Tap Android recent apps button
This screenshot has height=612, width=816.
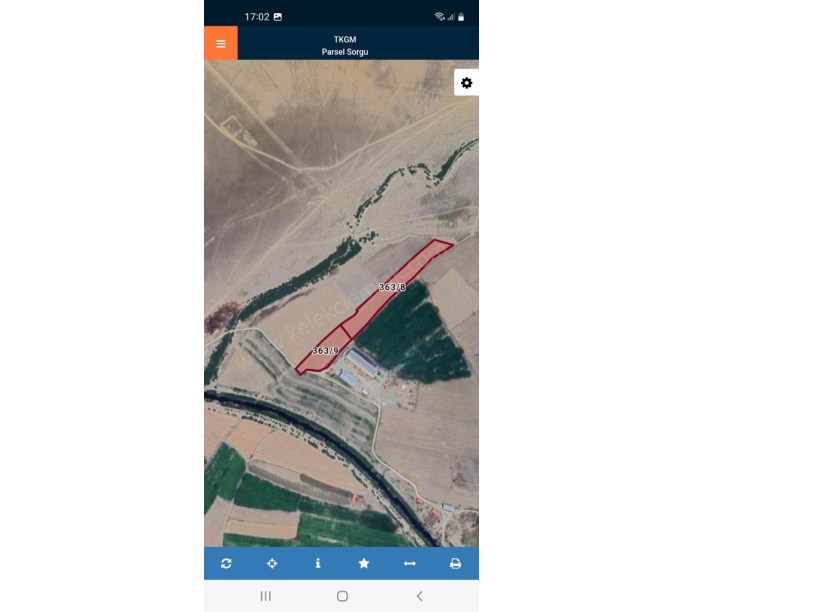(x=265, y=596)
